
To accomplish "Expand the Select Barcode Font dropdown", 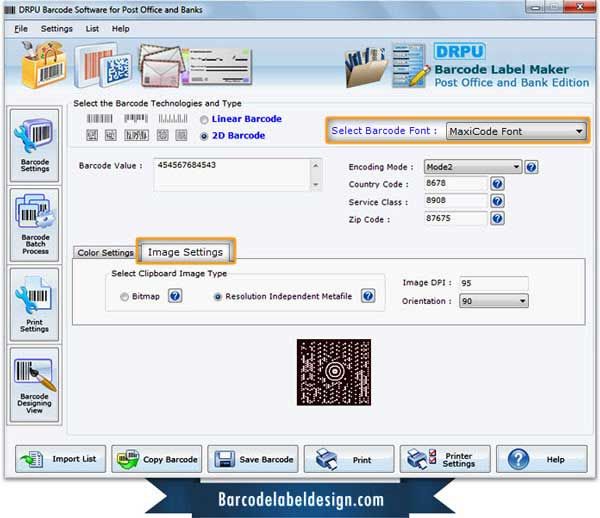I will click(x=516, y=131).
